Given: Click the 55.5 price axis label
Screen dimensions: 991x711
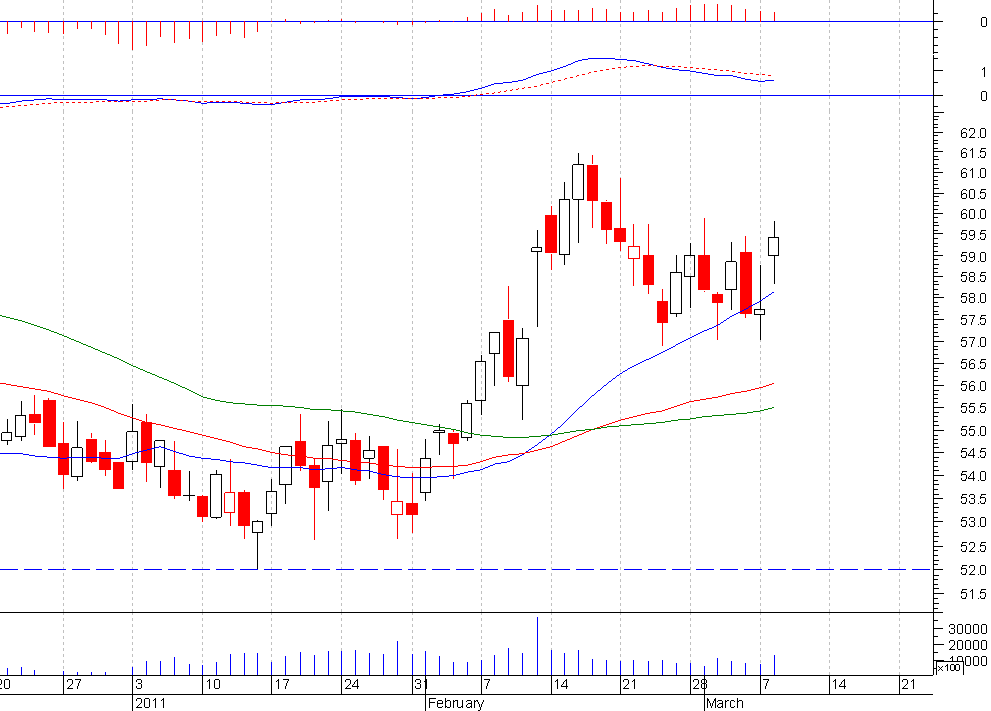Looking at the screenshot, I should point(973,408).
